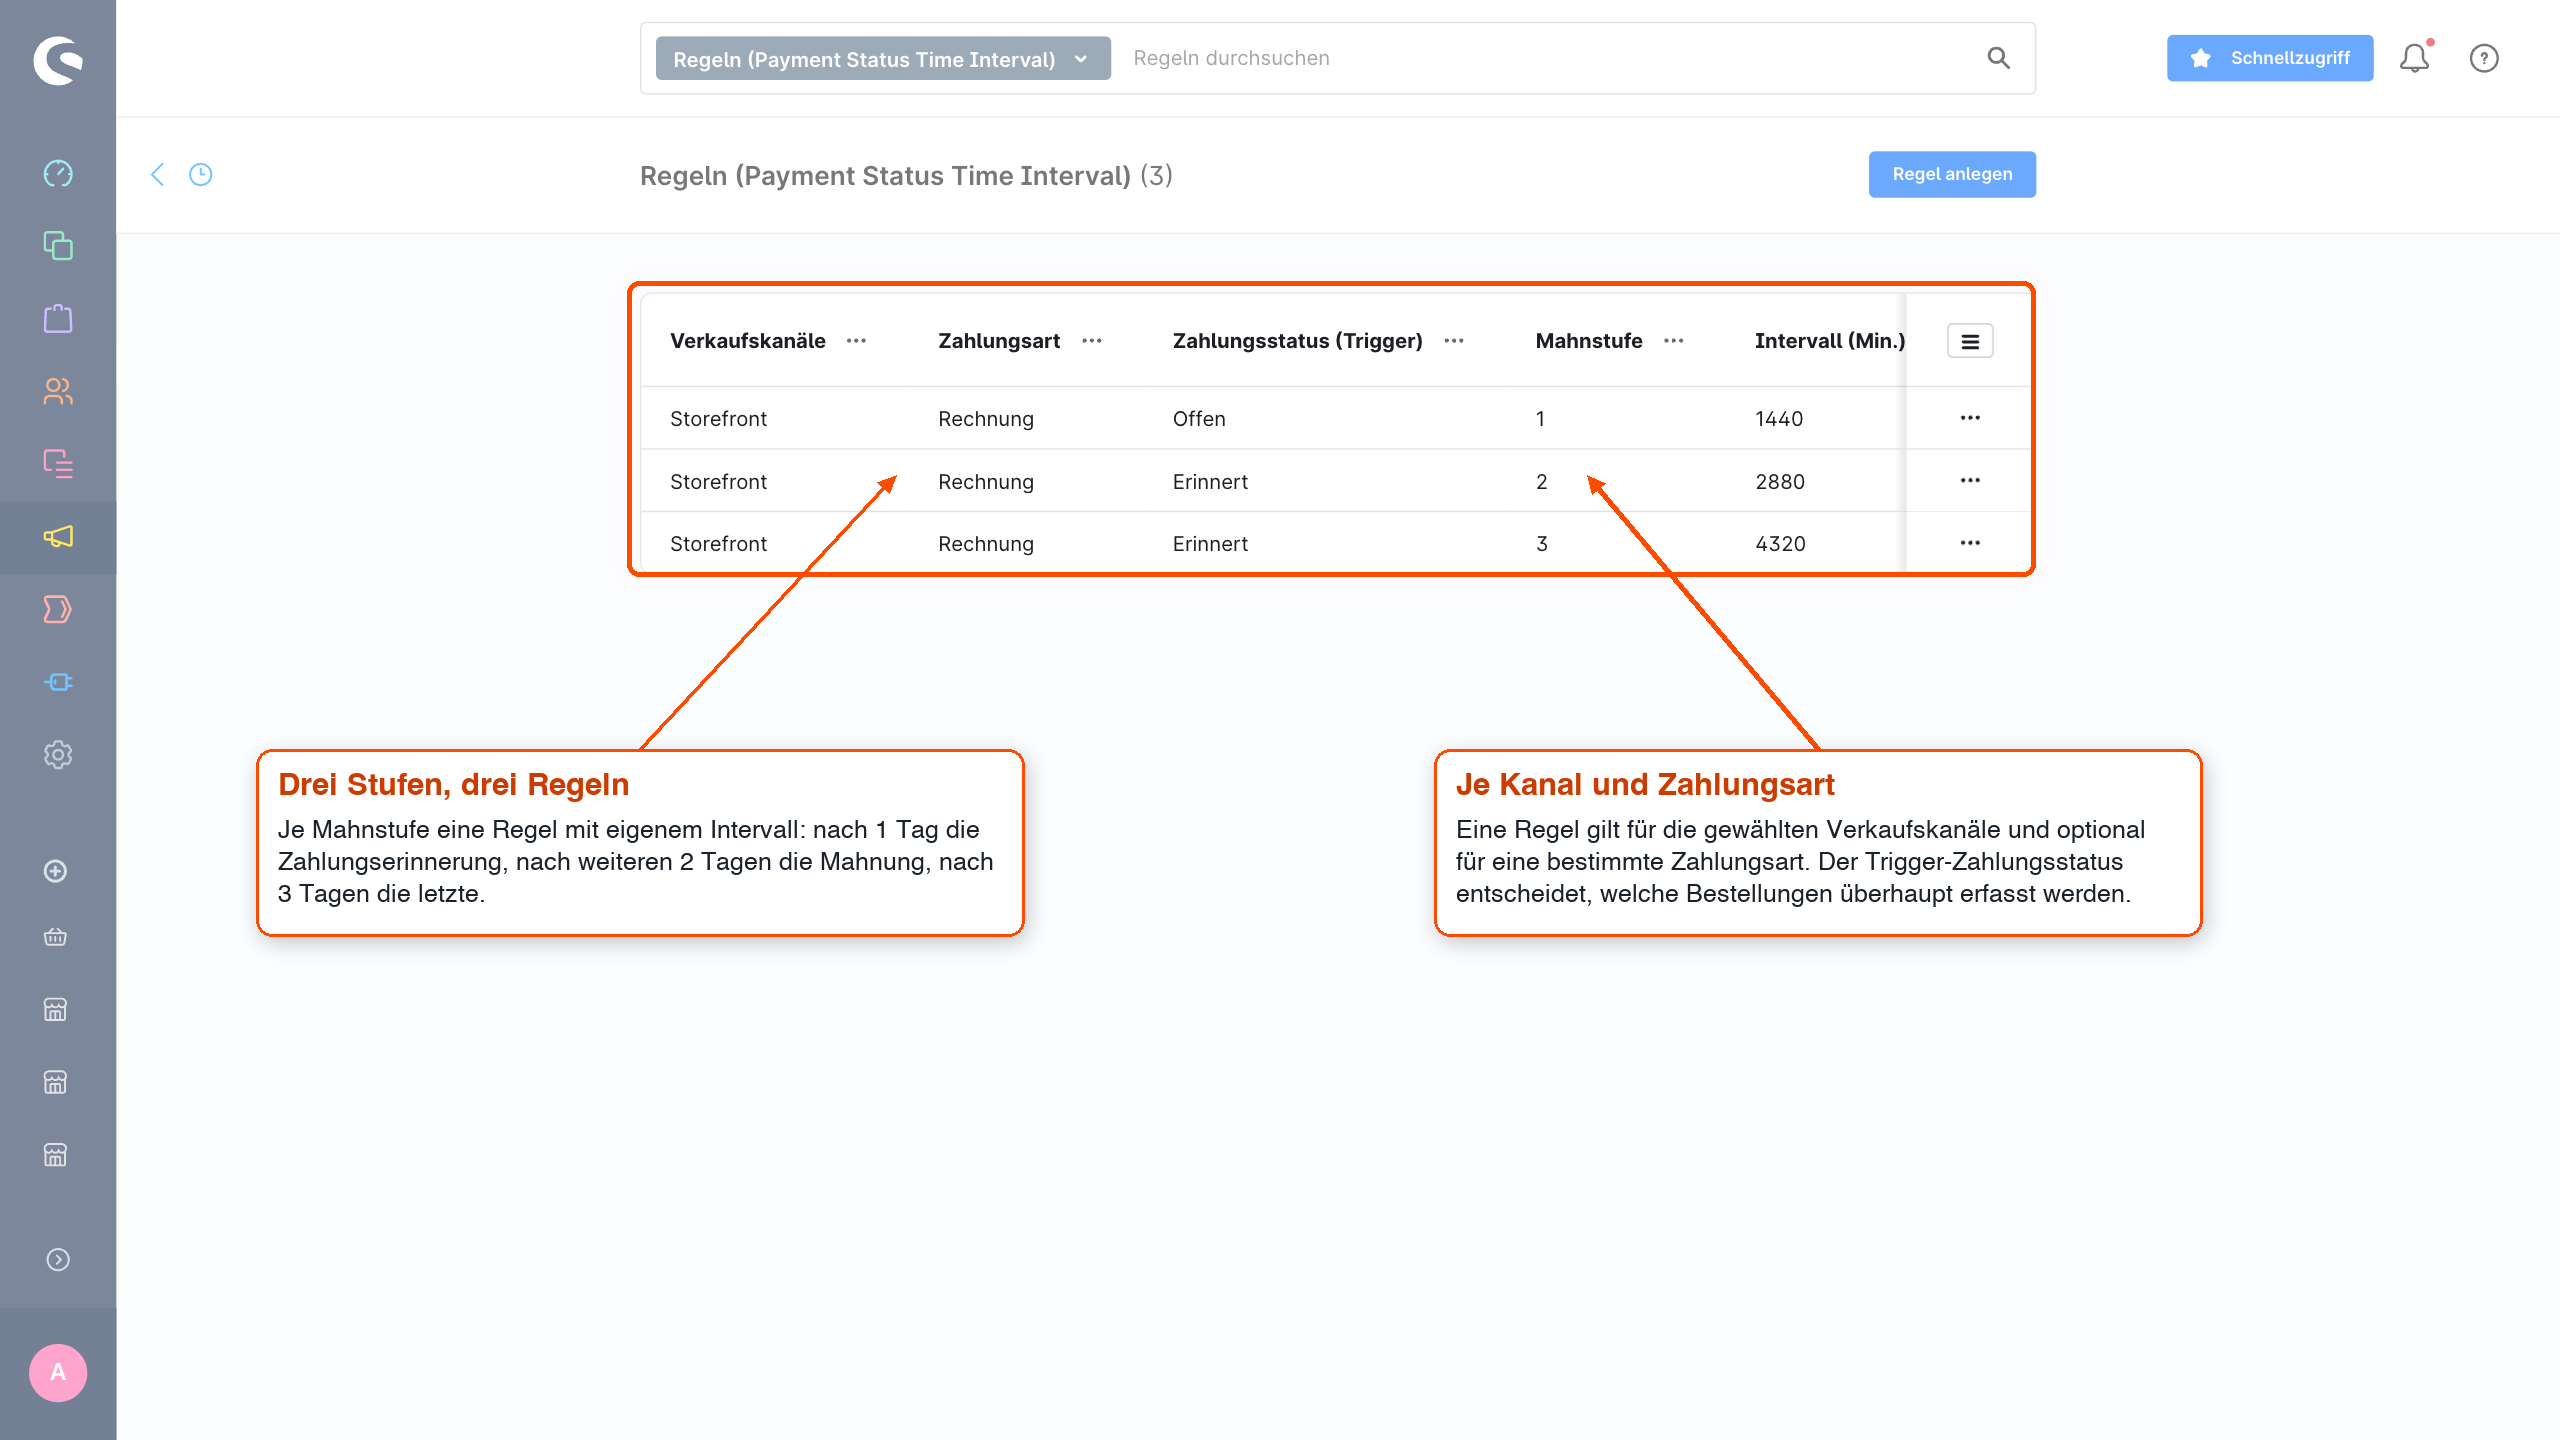The height and width of the screenshot is (1440, 2560).
Task: Sort by the Intervall (Min.) column header
Action: point(1829,341)
